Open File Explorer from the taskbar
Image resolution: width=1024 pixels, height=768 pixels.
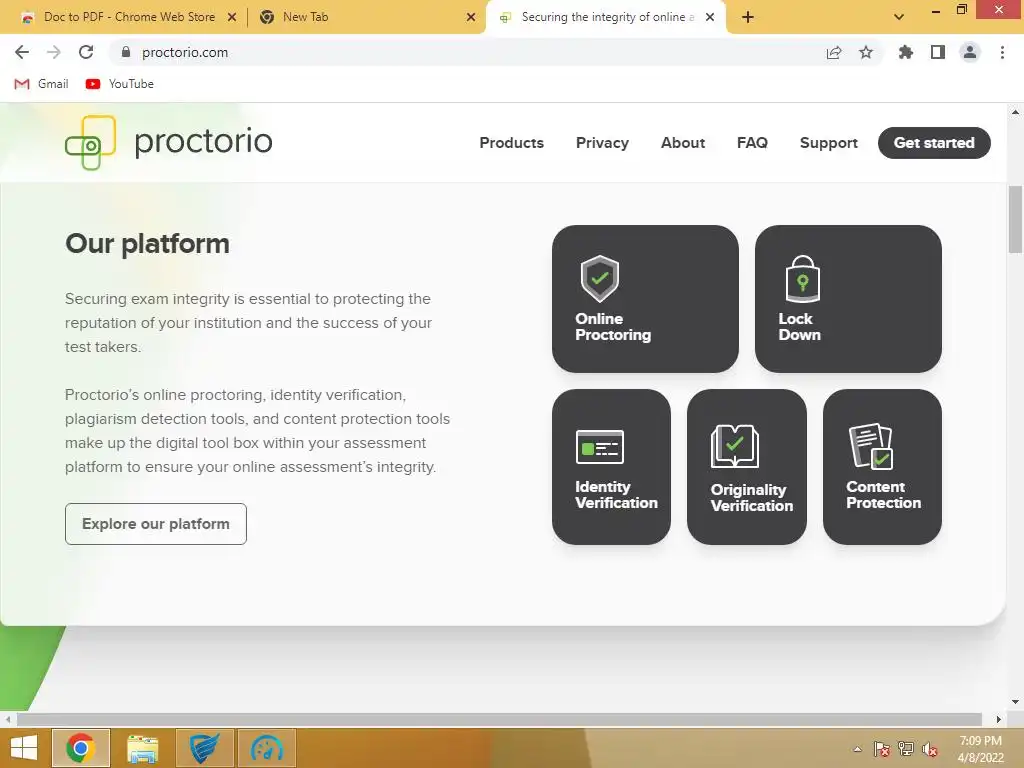142,748
